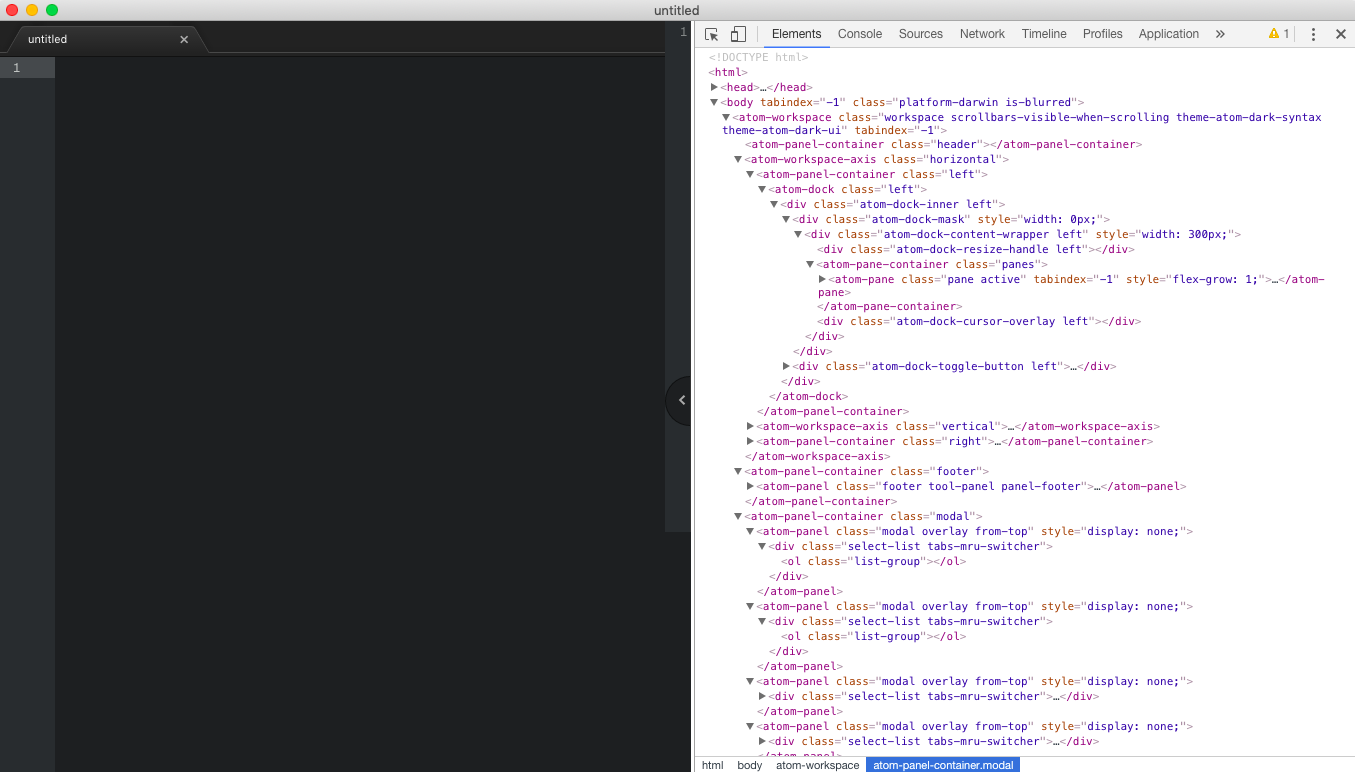Image resolution: width=1355 pixels, height=772 pixels.
Task: Collapse the body element
Action: tap(714, 102)
